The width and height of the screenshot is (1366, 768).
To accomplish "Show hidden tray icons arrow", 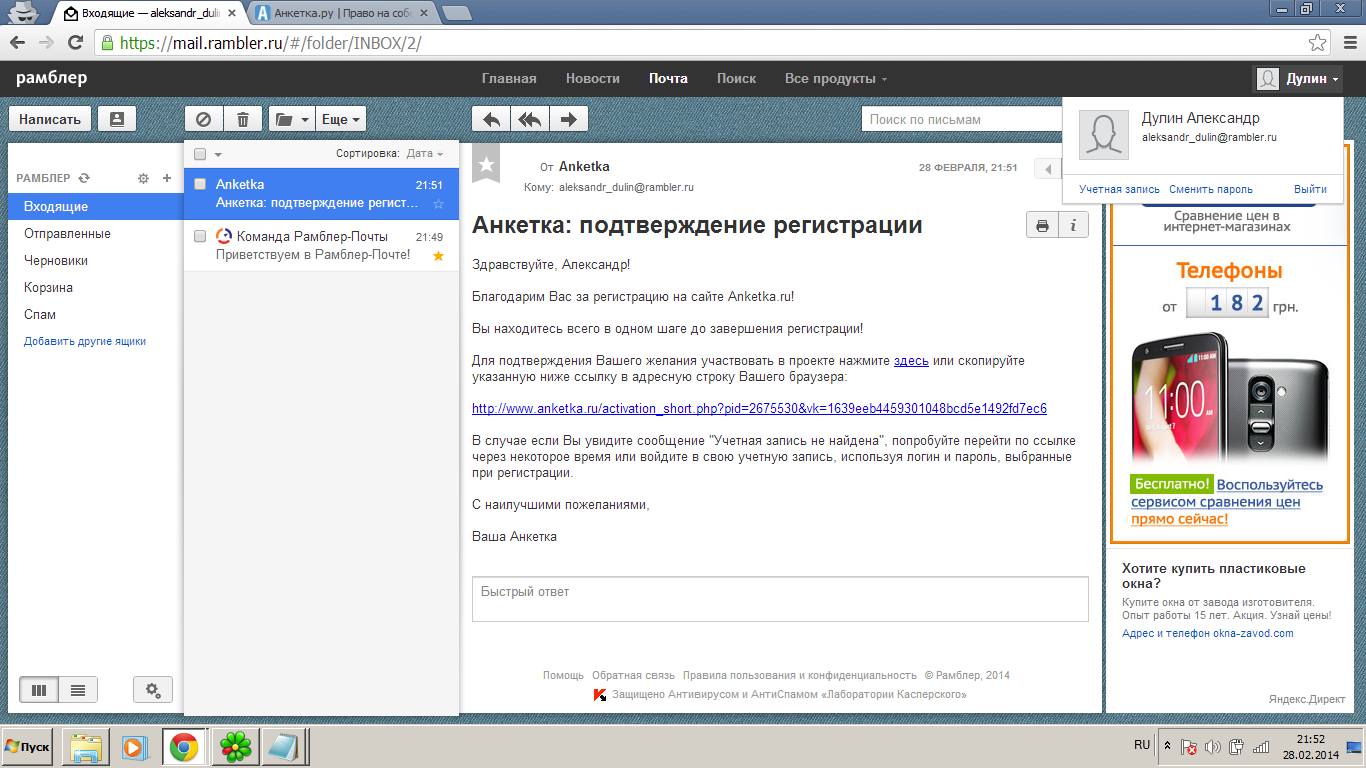I will (x=1167, y=746).
